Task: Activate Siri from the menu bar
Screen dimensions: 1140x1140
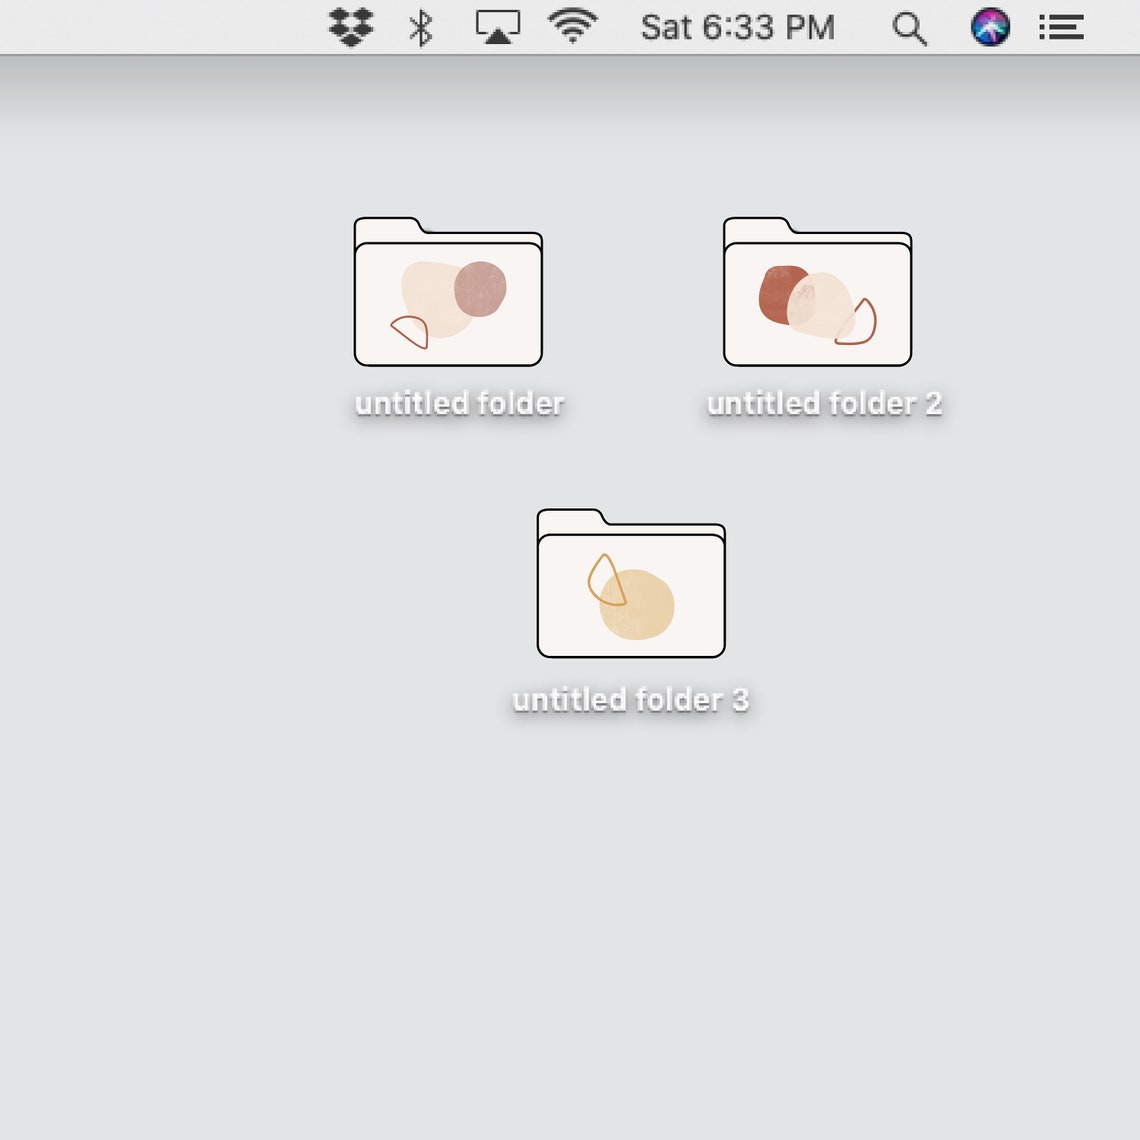Action: 988,27
